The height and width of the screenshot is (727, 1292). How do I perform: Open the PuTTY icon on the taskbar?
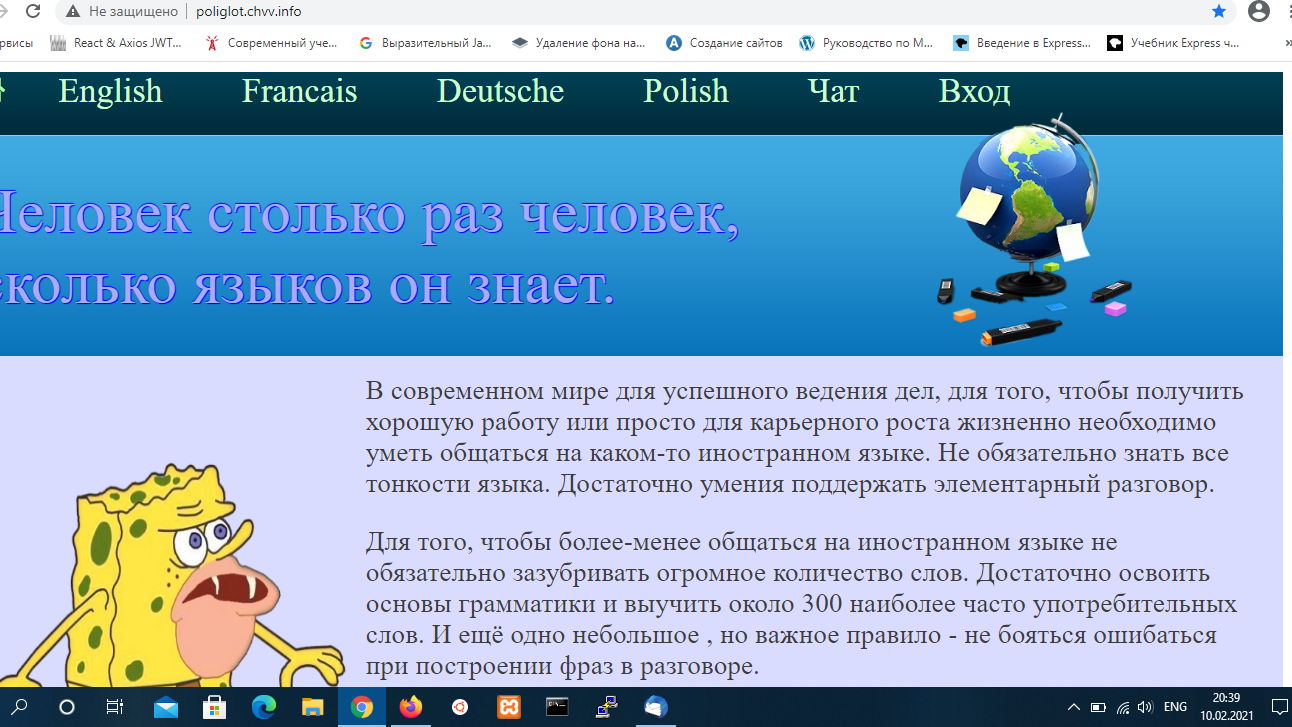(606, 707)
